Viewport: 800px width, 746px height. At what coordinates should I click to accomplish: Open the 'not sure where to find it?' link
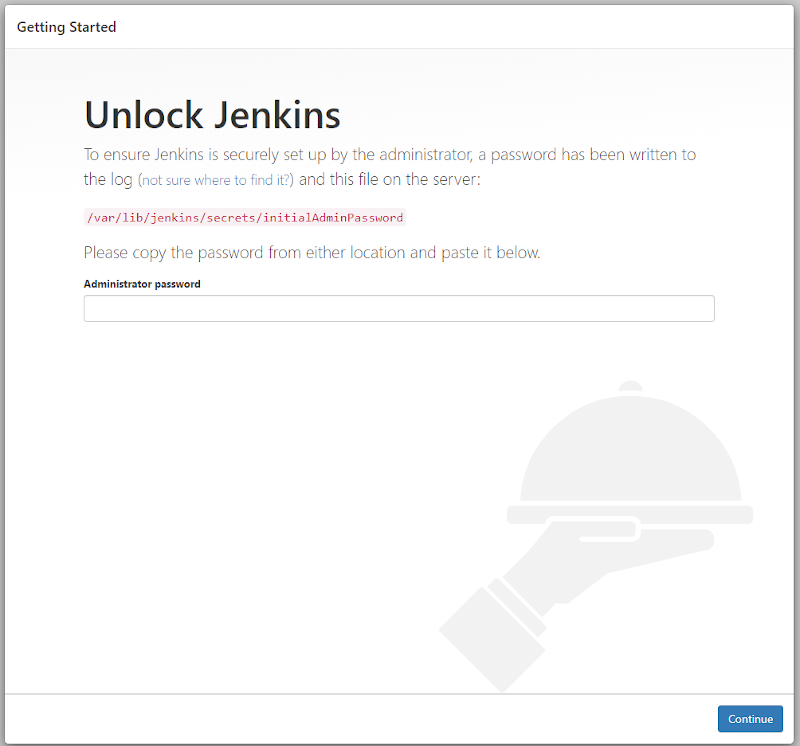pos(216,180)
